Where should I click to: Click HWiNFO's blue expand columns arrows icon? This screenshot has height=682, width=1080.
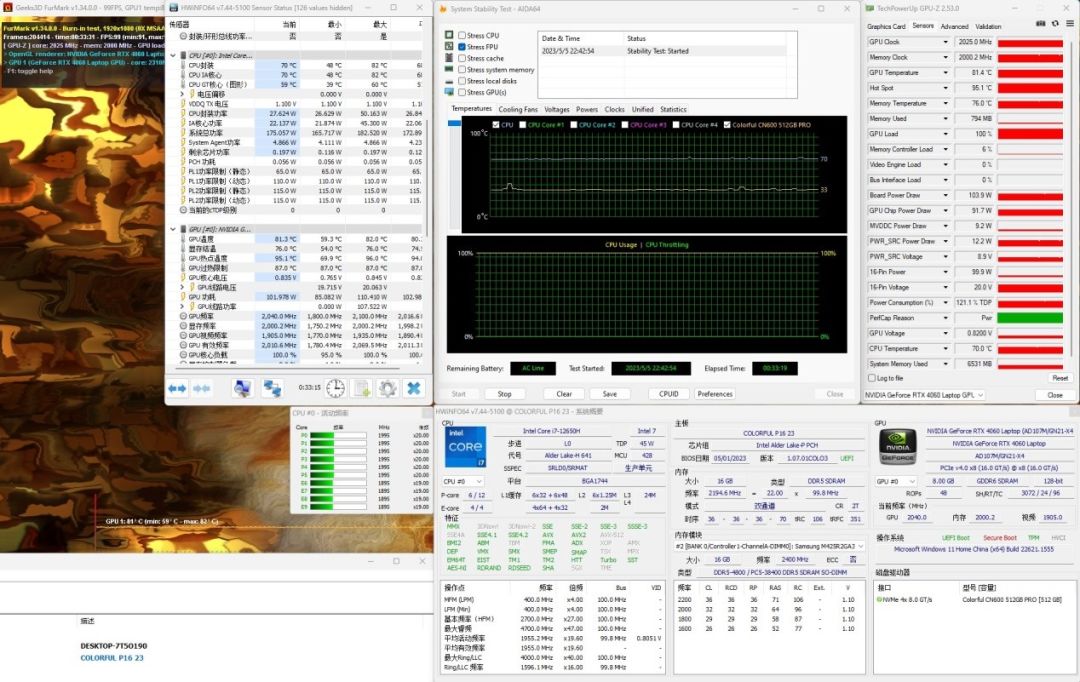[x=177, y=387]
